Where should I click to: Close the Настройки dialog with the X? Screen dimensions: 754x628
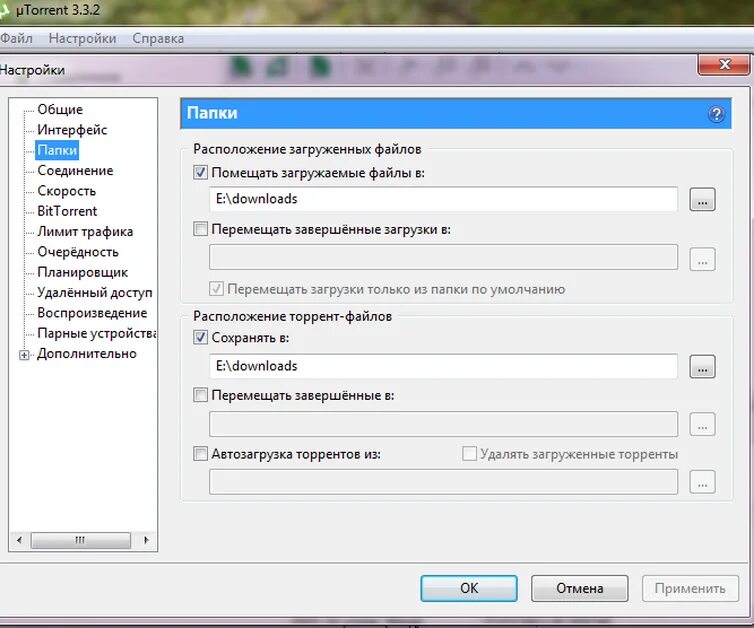(724, 64)
